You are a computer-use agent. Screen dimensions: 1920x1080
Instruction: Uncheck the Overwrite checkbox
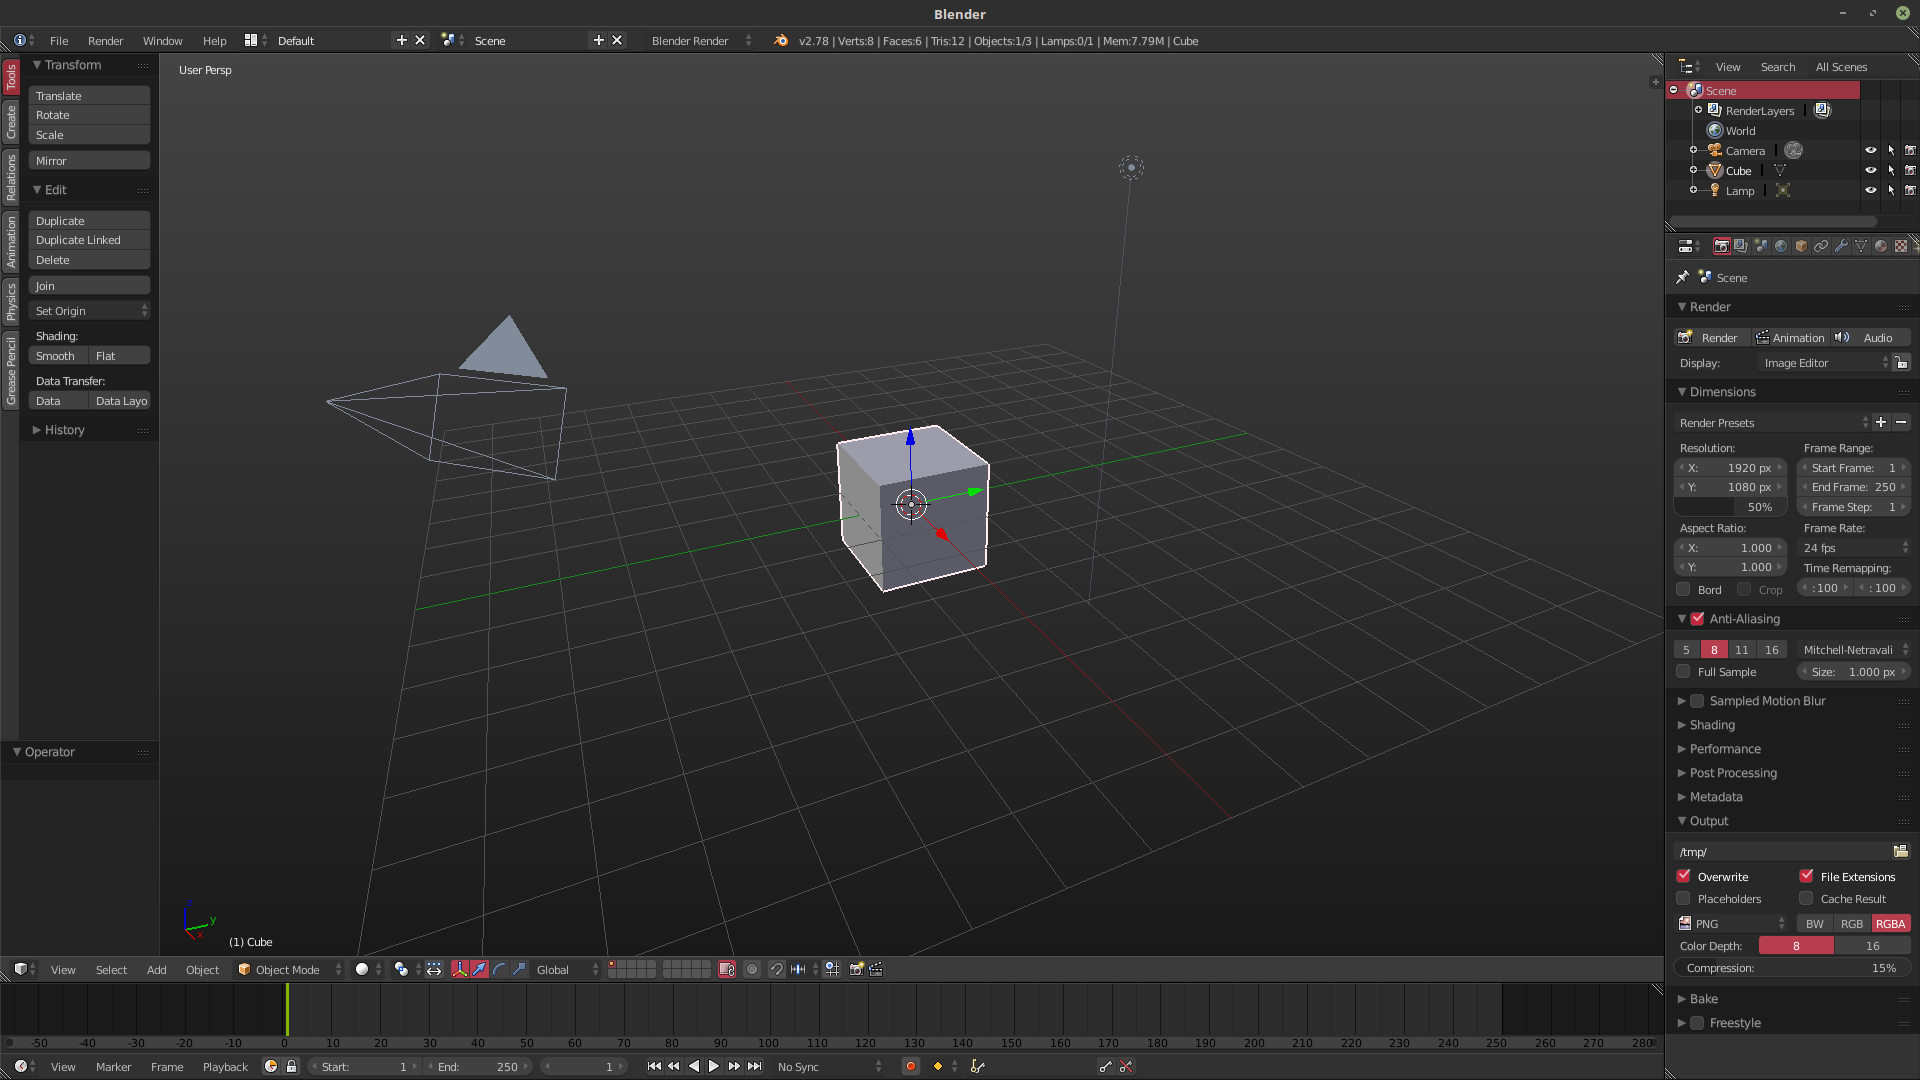1684,876
